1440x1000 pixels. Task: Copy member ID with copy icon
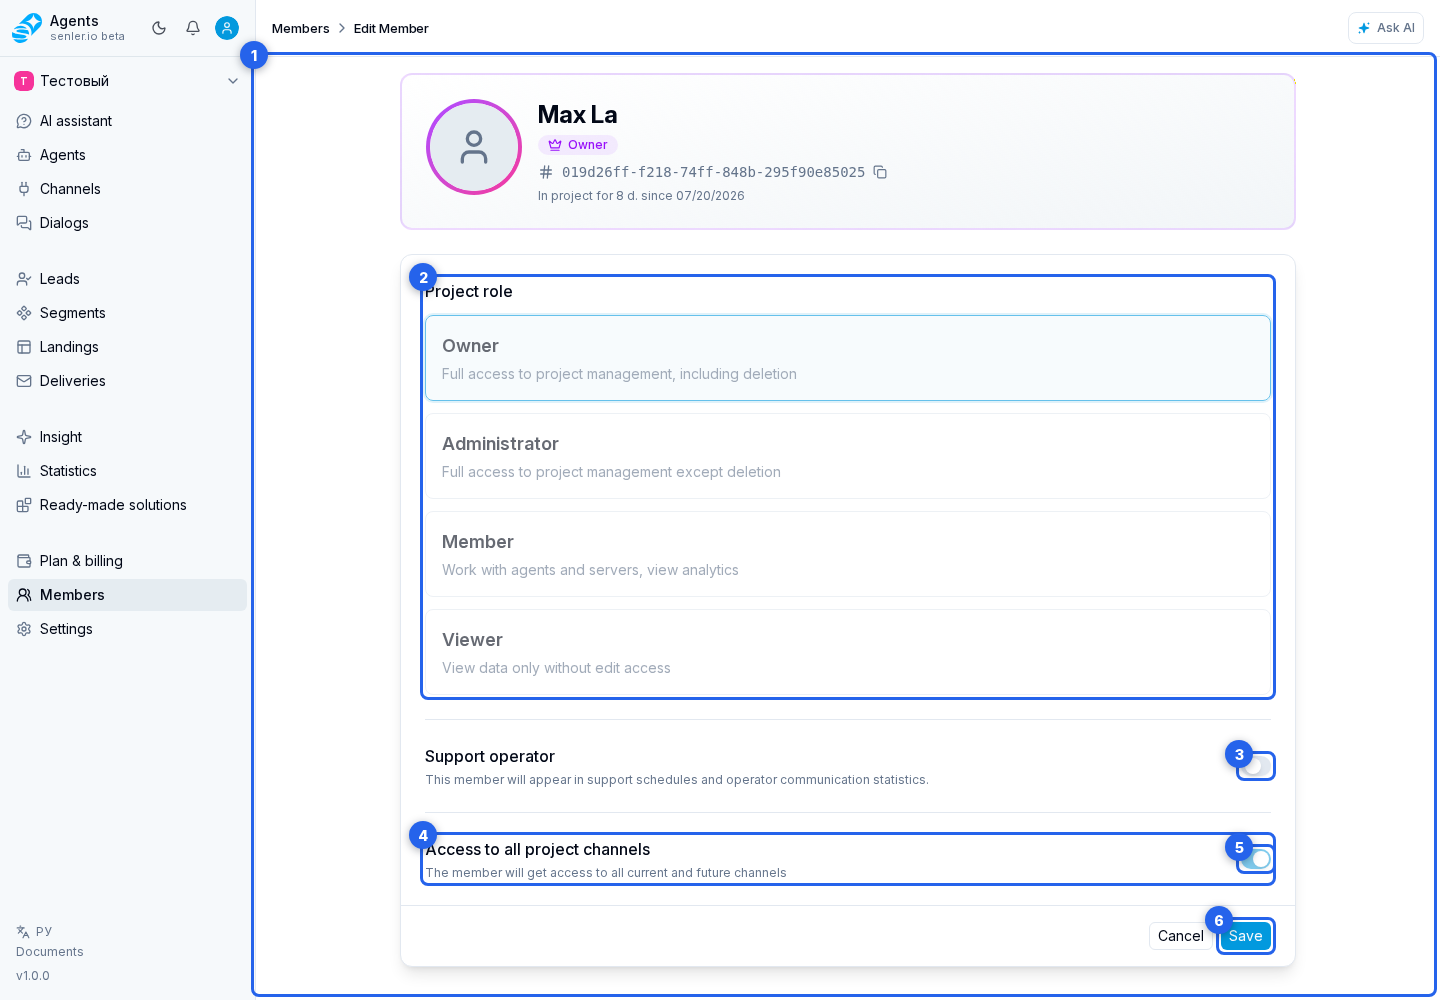[x=880, y=172]
